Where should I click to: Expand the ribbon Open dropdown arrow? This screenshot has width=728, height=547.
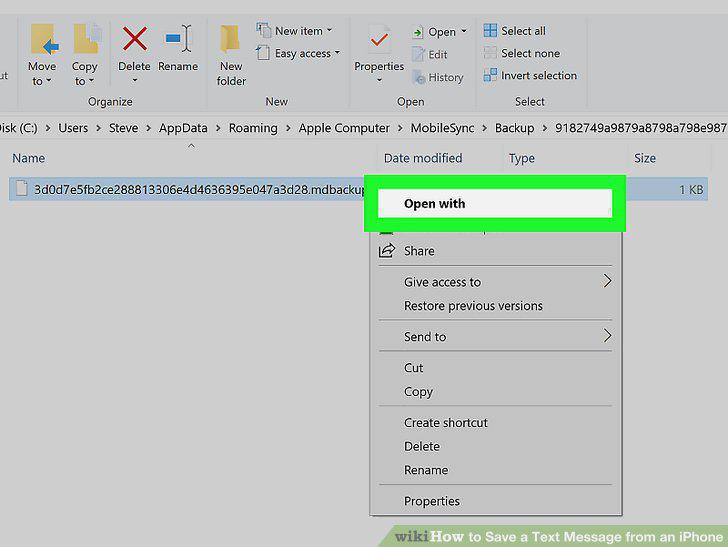463,32
